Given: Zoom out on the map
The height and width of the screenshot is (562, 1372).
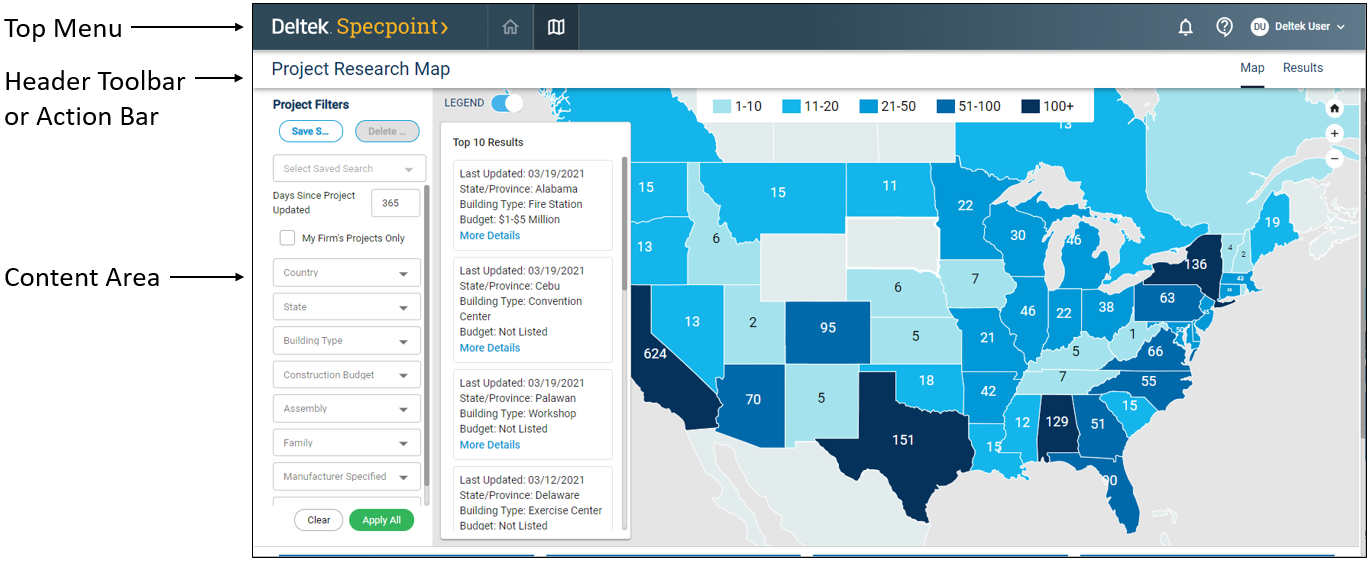Looking at the screenshot, I should pos(1334,159).
